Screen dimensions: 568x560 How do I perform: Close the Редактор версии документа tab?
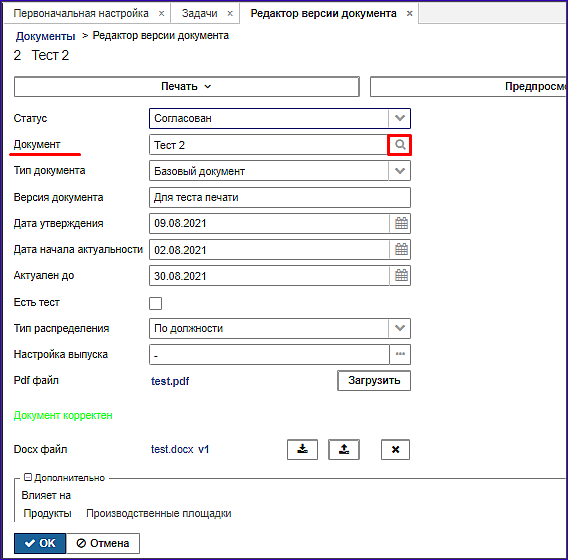coord(409,13)
